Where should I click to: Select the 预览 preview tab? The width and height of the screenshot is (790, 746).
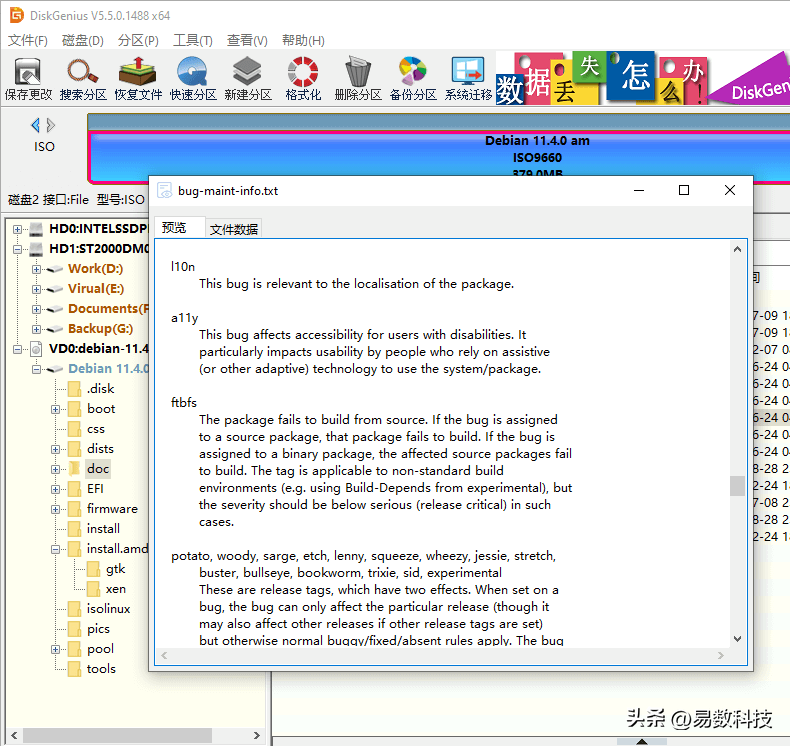coord(174,228)
